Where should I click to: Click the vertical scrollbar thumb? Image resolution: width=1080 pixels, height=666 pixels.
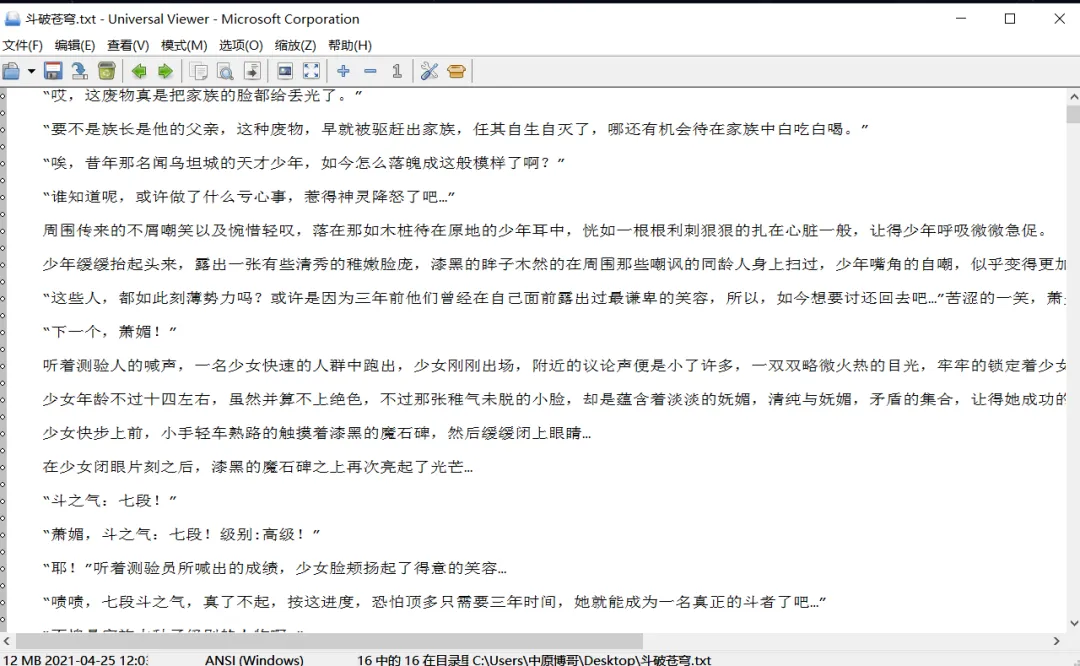pos(1073,114)
